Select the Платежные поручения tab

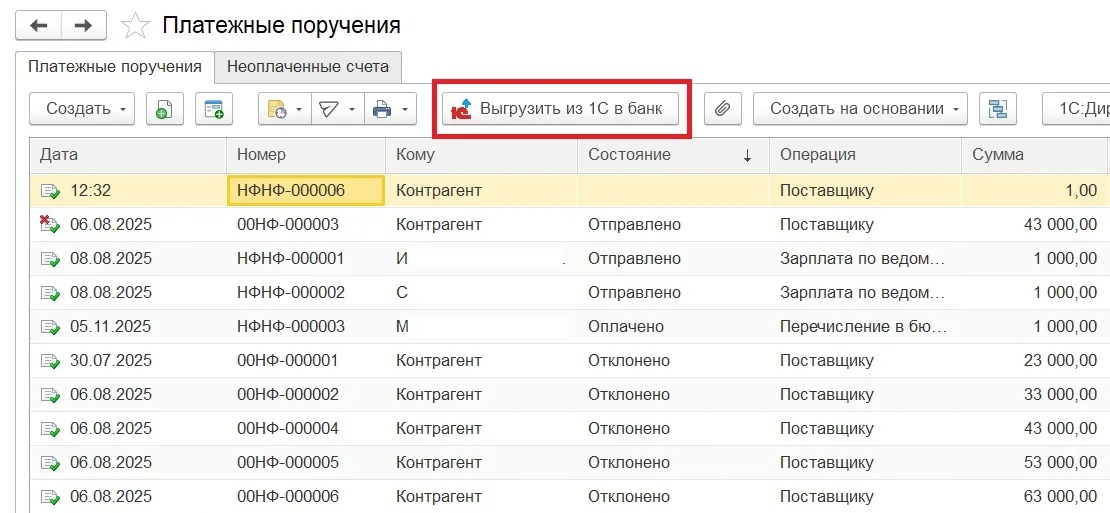pos(115,67)
